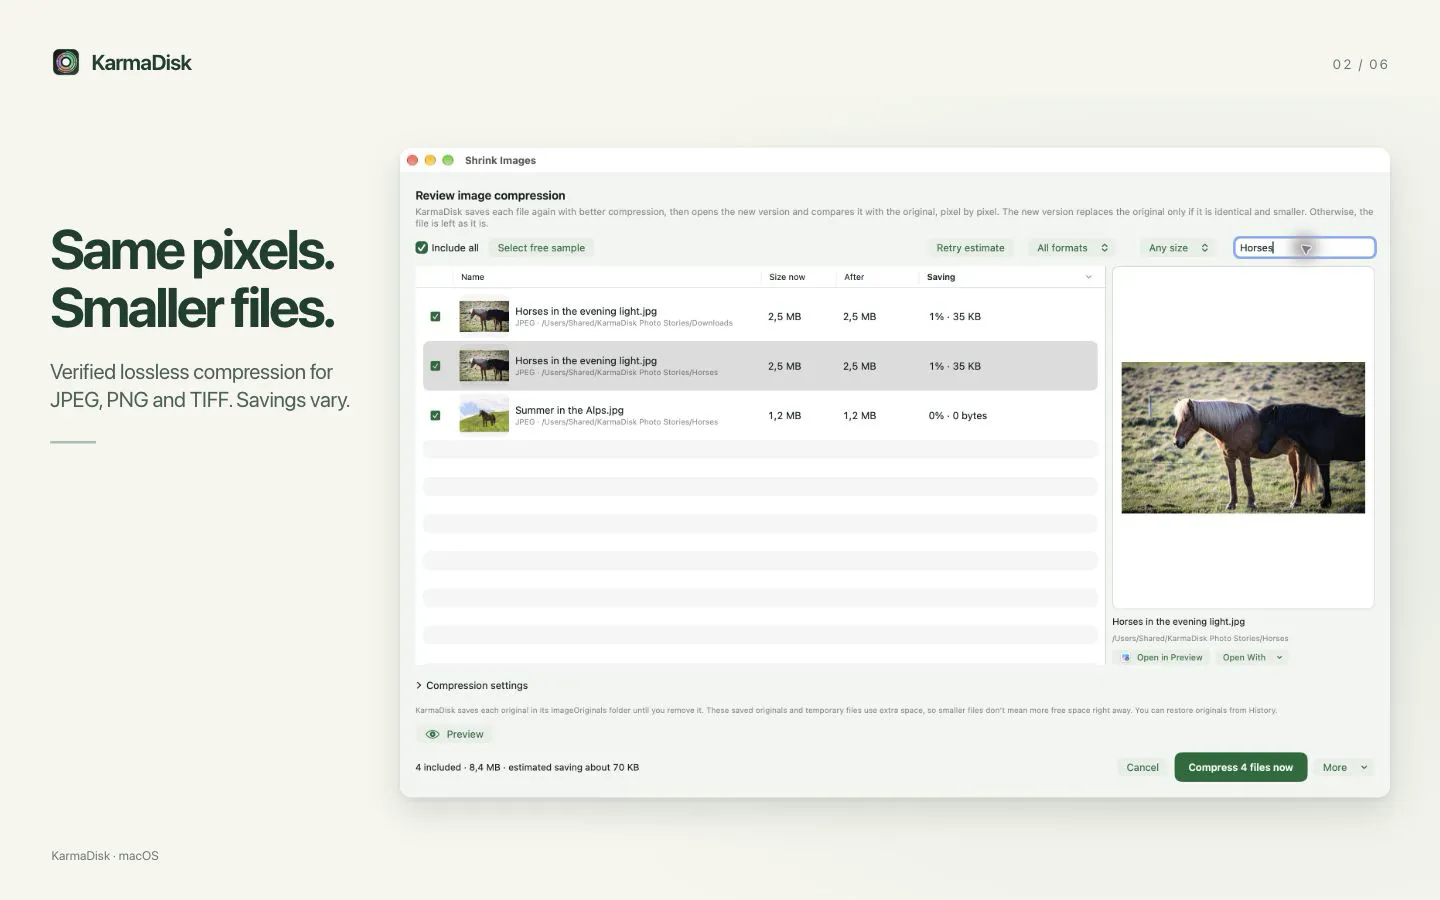Uncheck the Horses file in Downloads folder
Screen dimensions: 1440x900
[x=435, y=316]
